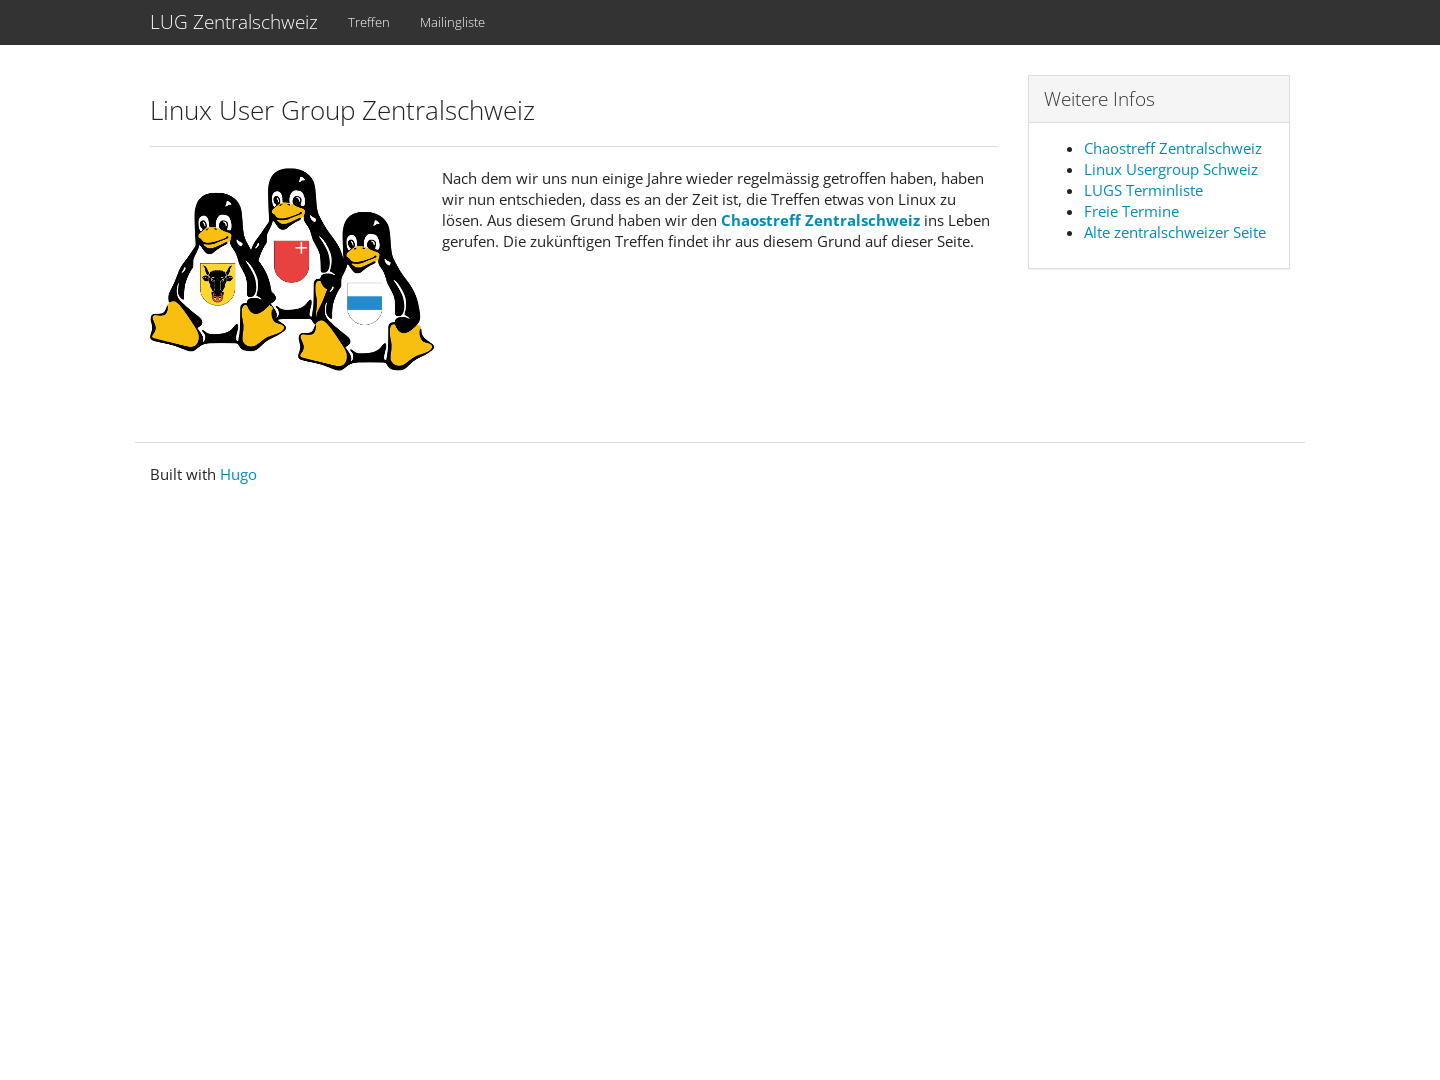Open the Mailingliste menu item
The image size is (1440, 1080).
(x=452, y=22)
